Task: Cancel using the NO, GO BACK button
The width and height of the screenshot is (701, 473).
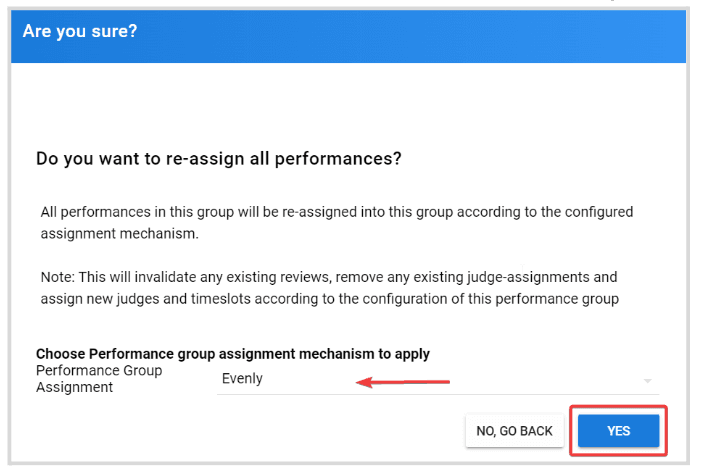Action: (514, 431)
